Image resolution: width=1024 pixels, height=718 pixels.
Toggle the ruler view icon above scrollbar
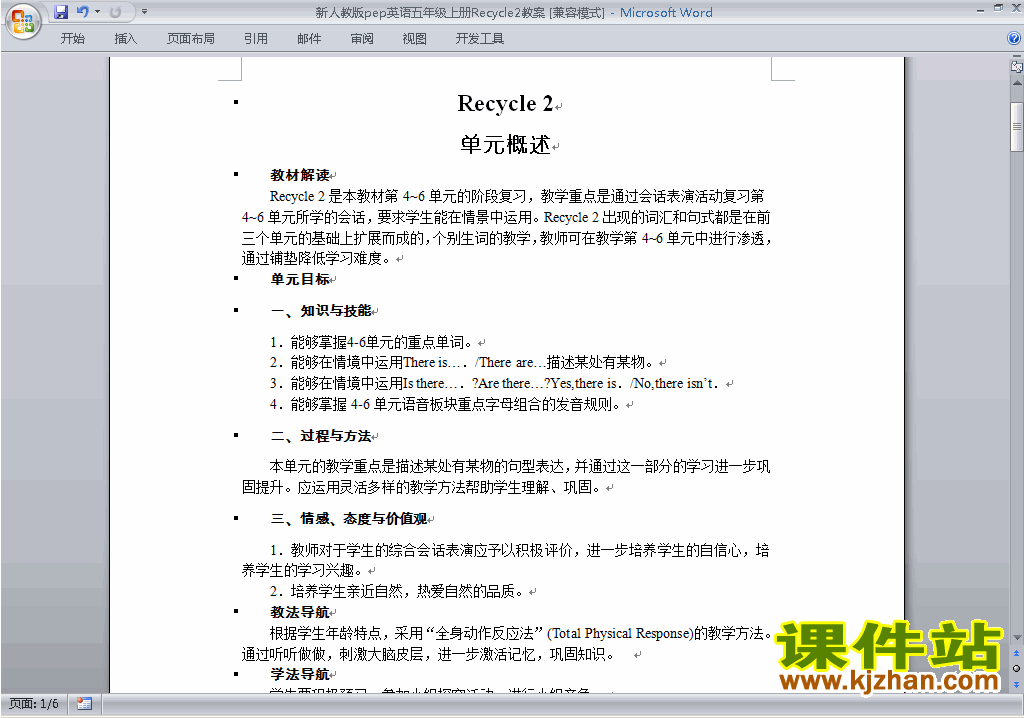tap(1017, 66)
